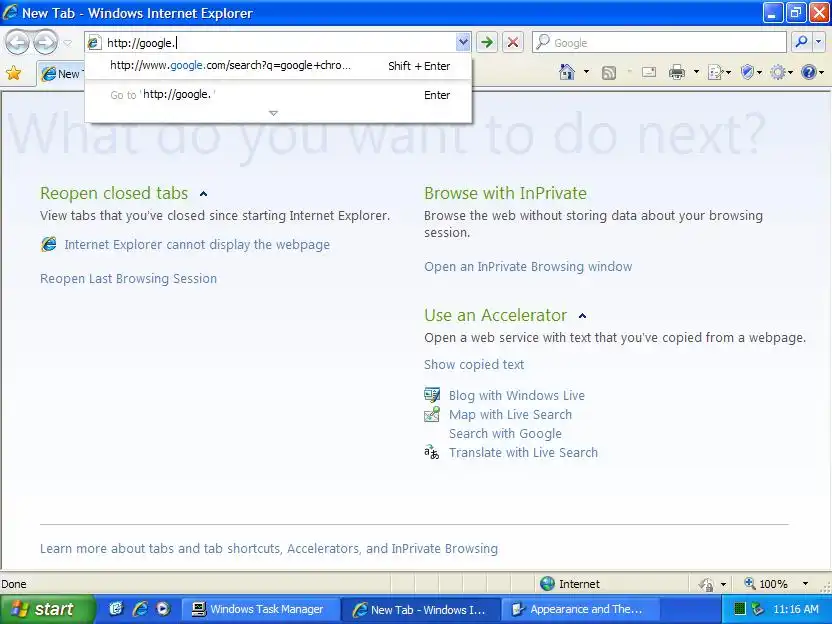Switch to Windows Task Manager taskbar button
Image resolution: width=832 pixels, height=624 pixels.
[259, 609]
